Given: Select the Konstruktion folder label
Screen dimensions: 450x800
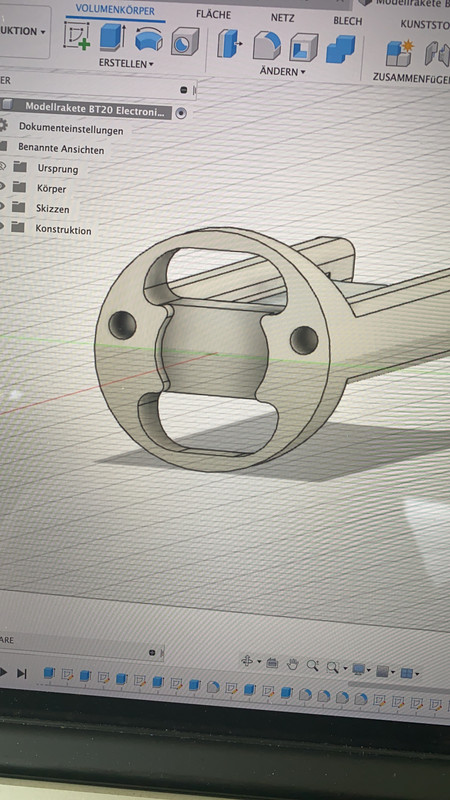Looking at the screenshot, I should (x=63, y=230).
